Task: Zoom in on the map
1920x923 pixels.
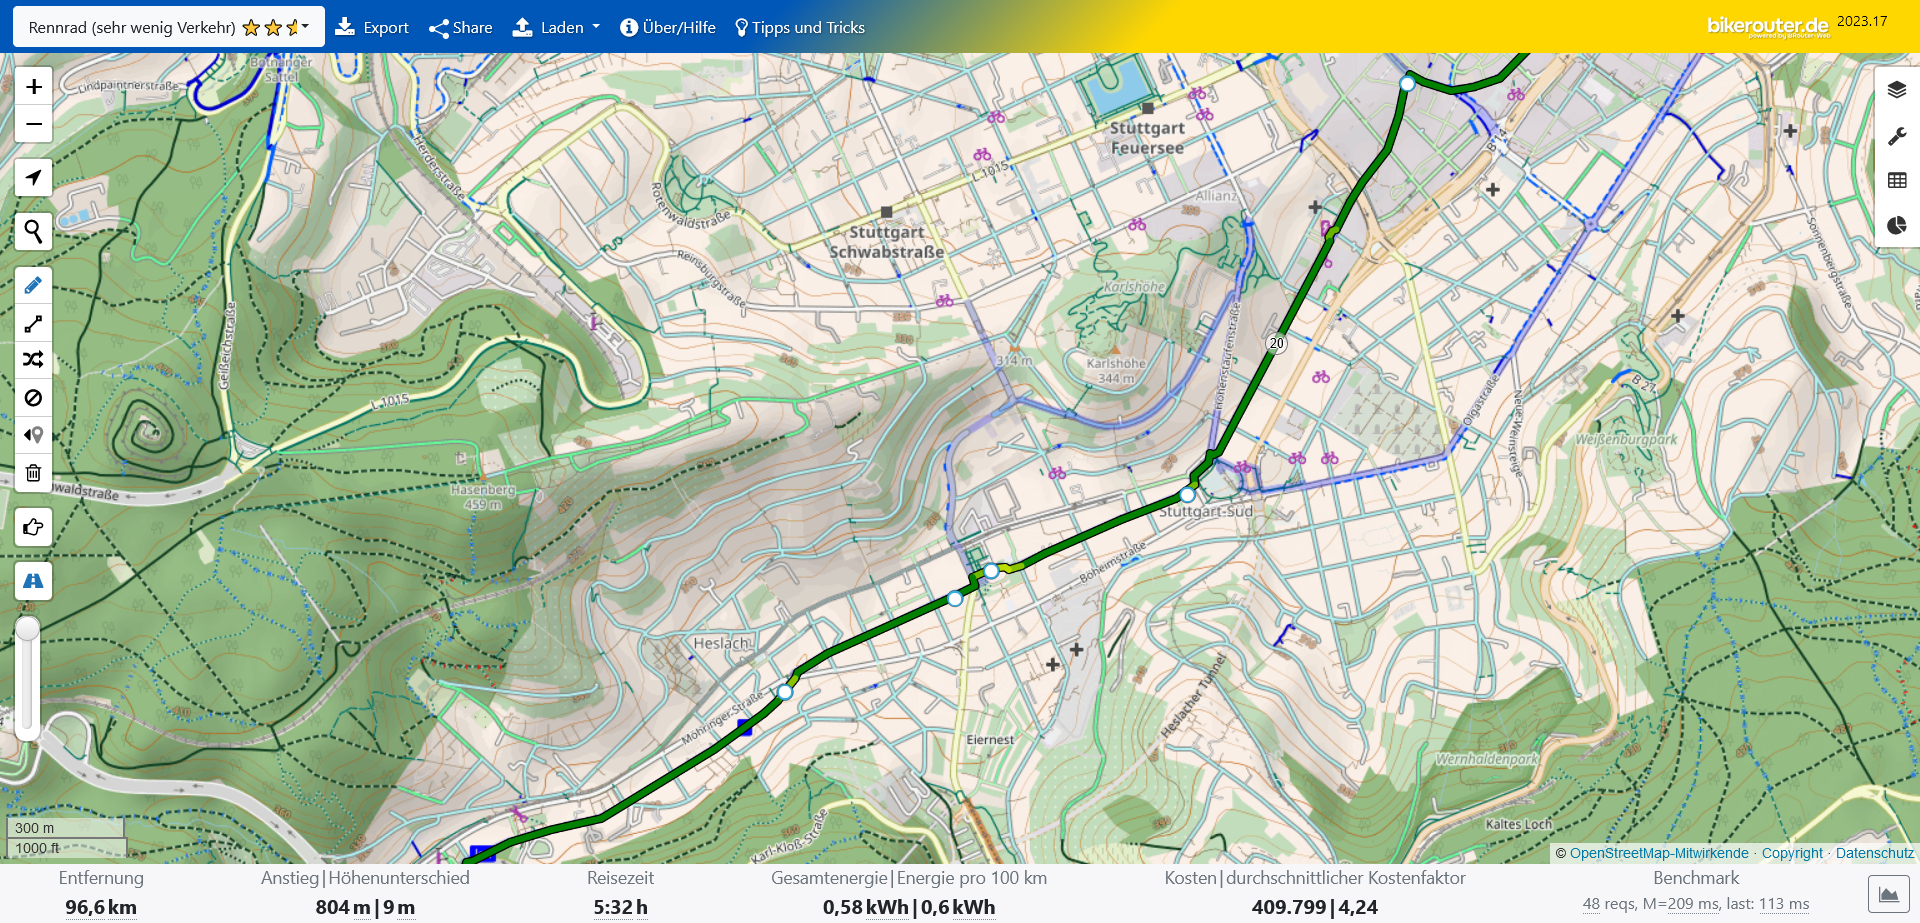Action: 33,87
